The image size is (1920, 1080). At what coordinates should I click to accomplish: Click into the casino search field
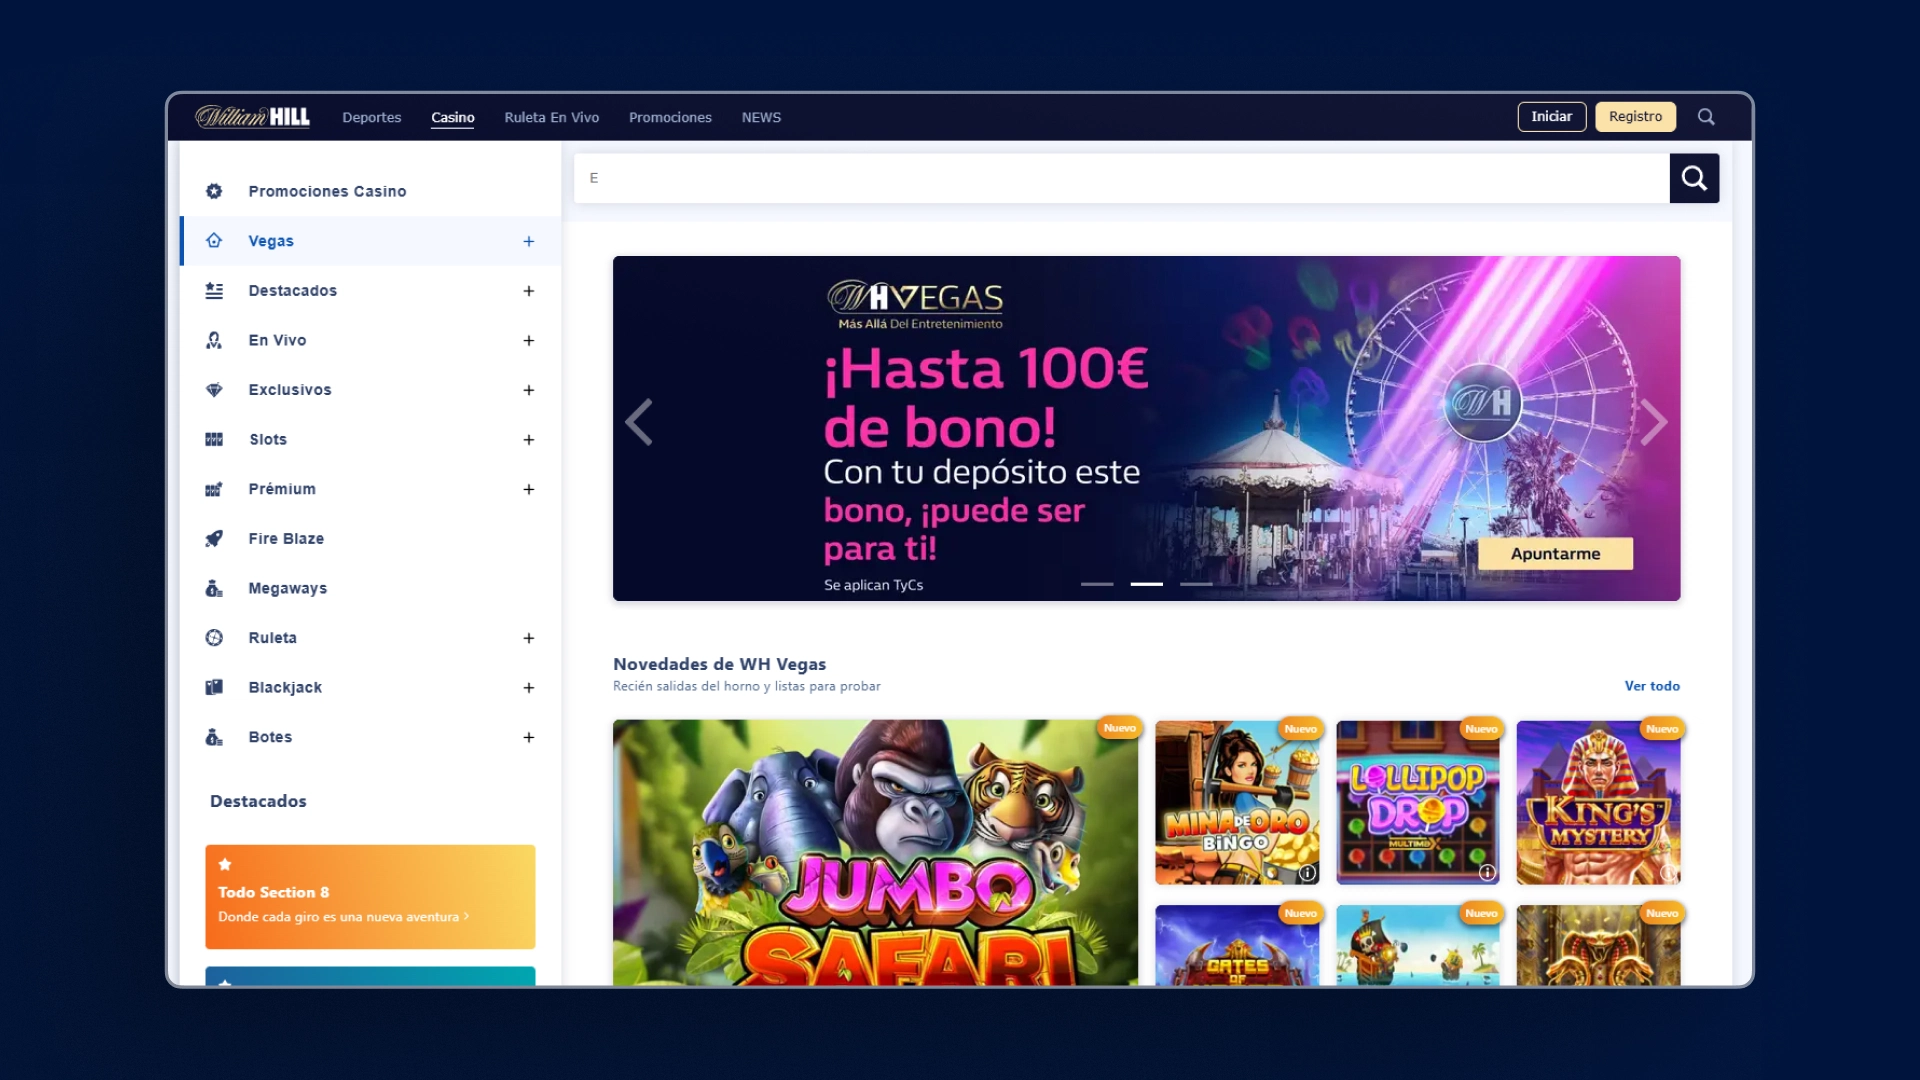[1121, 178]
